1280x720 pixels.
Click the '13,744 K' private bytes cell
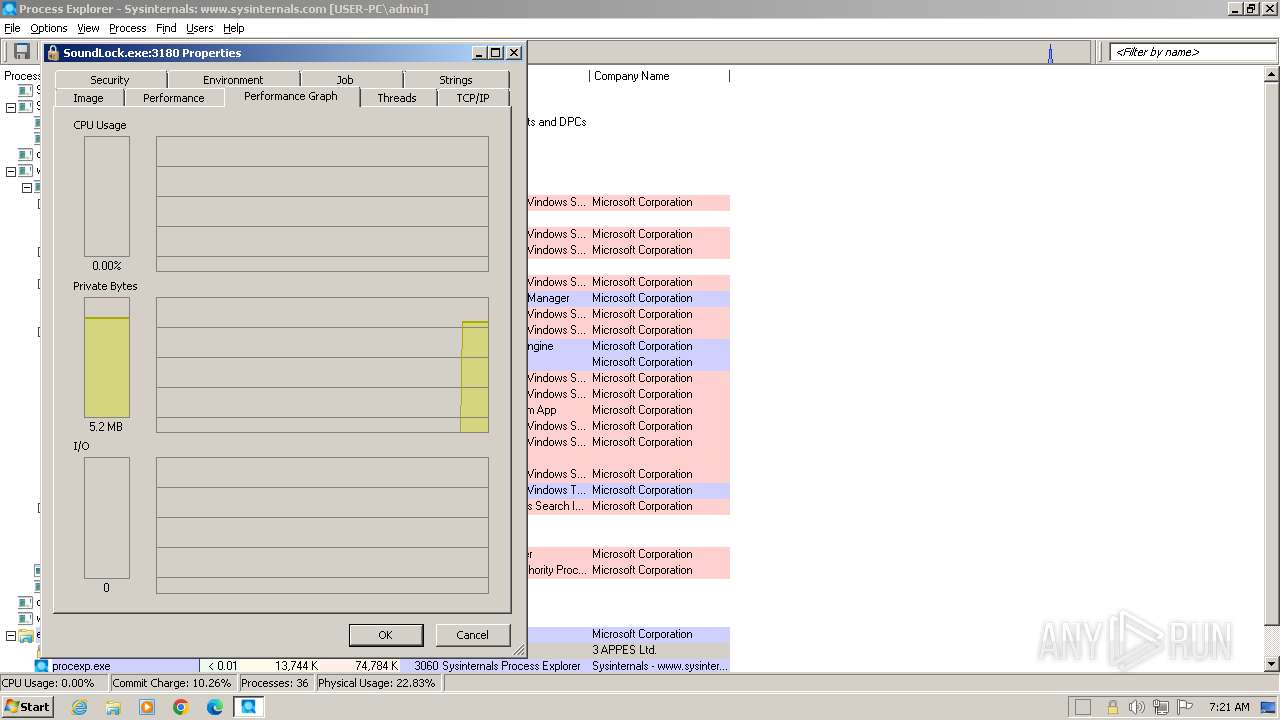(296, 666)
